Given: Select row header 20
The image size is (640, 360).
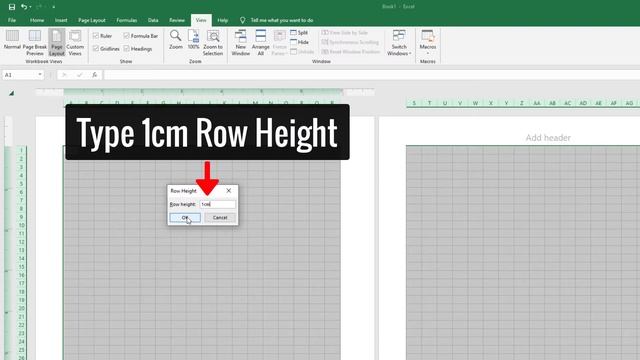Looking at the screenshot, I should pos(22,309).
